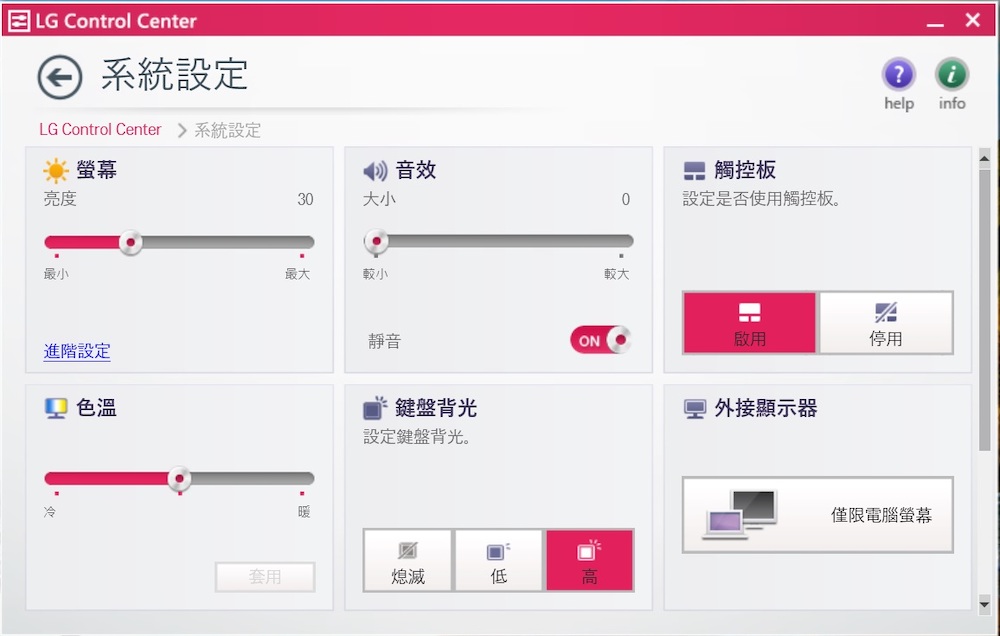The image size is (1000, 636).
Task: Click the 僅限電腦螢幕 external display button
Action: (818, 515)
